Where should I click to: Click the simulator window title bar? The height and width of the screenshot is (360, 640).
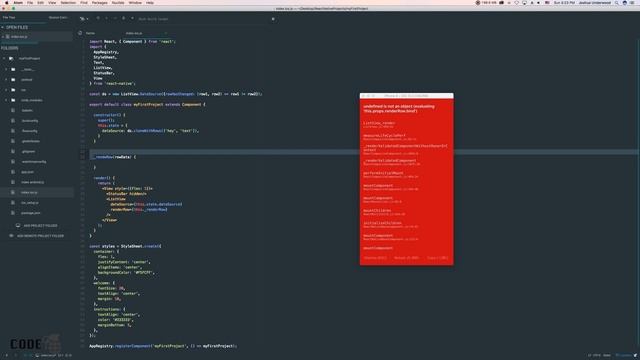tap(407, 96)
